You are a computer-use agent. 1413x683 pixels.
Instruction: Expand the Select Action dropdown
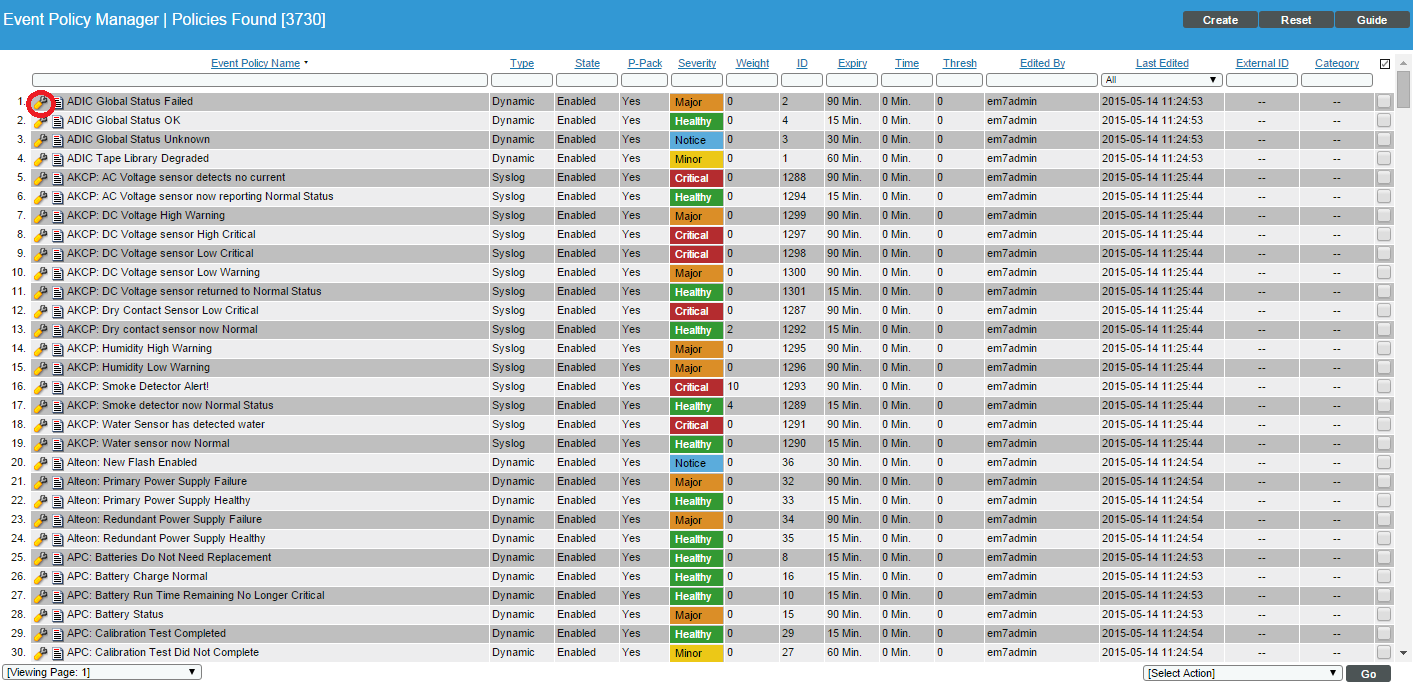click(x=1242, y=673)
